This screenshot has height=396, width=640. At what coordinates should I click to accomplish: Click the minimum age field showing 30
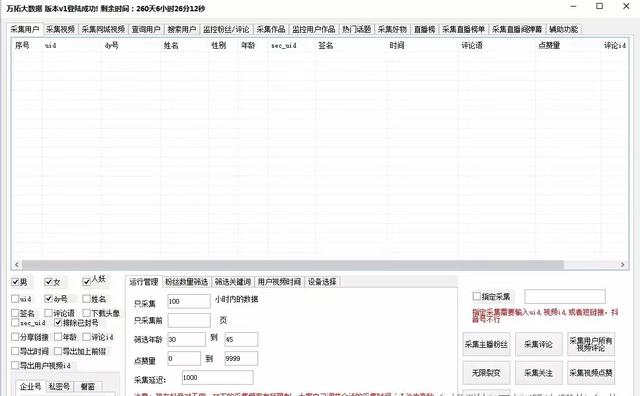[x=187, y=339]
